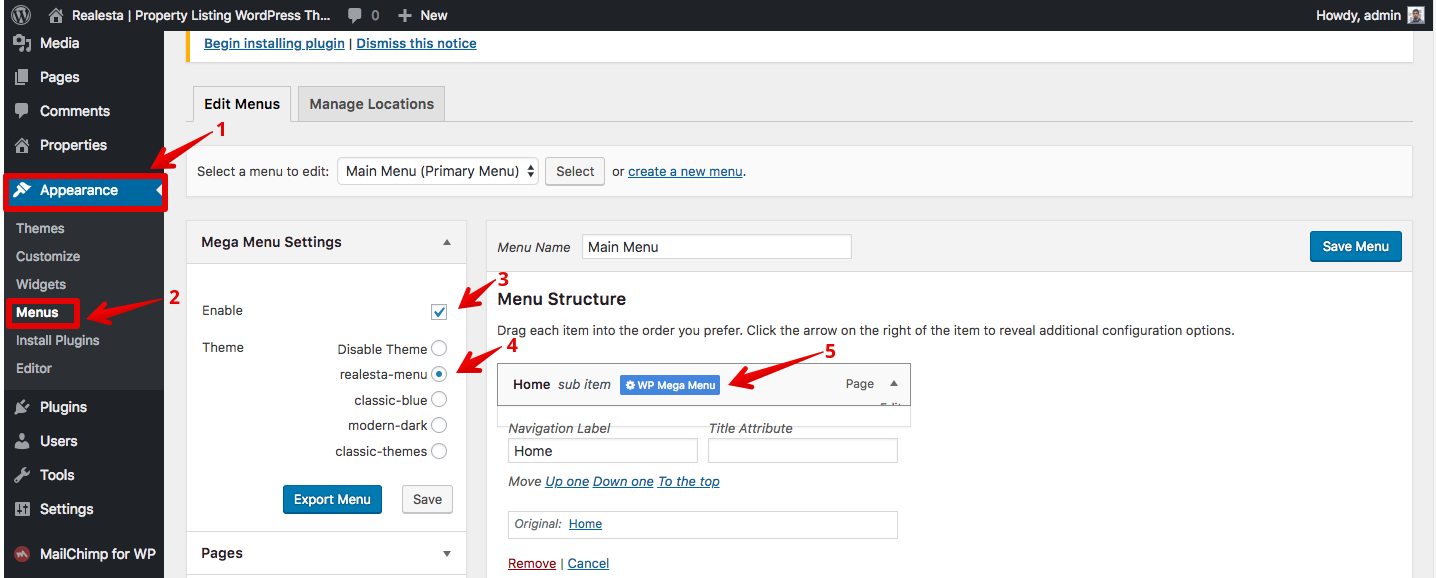1436x578 pixels.
Task: Click the Properties house icon
Action: pos(22,145)
